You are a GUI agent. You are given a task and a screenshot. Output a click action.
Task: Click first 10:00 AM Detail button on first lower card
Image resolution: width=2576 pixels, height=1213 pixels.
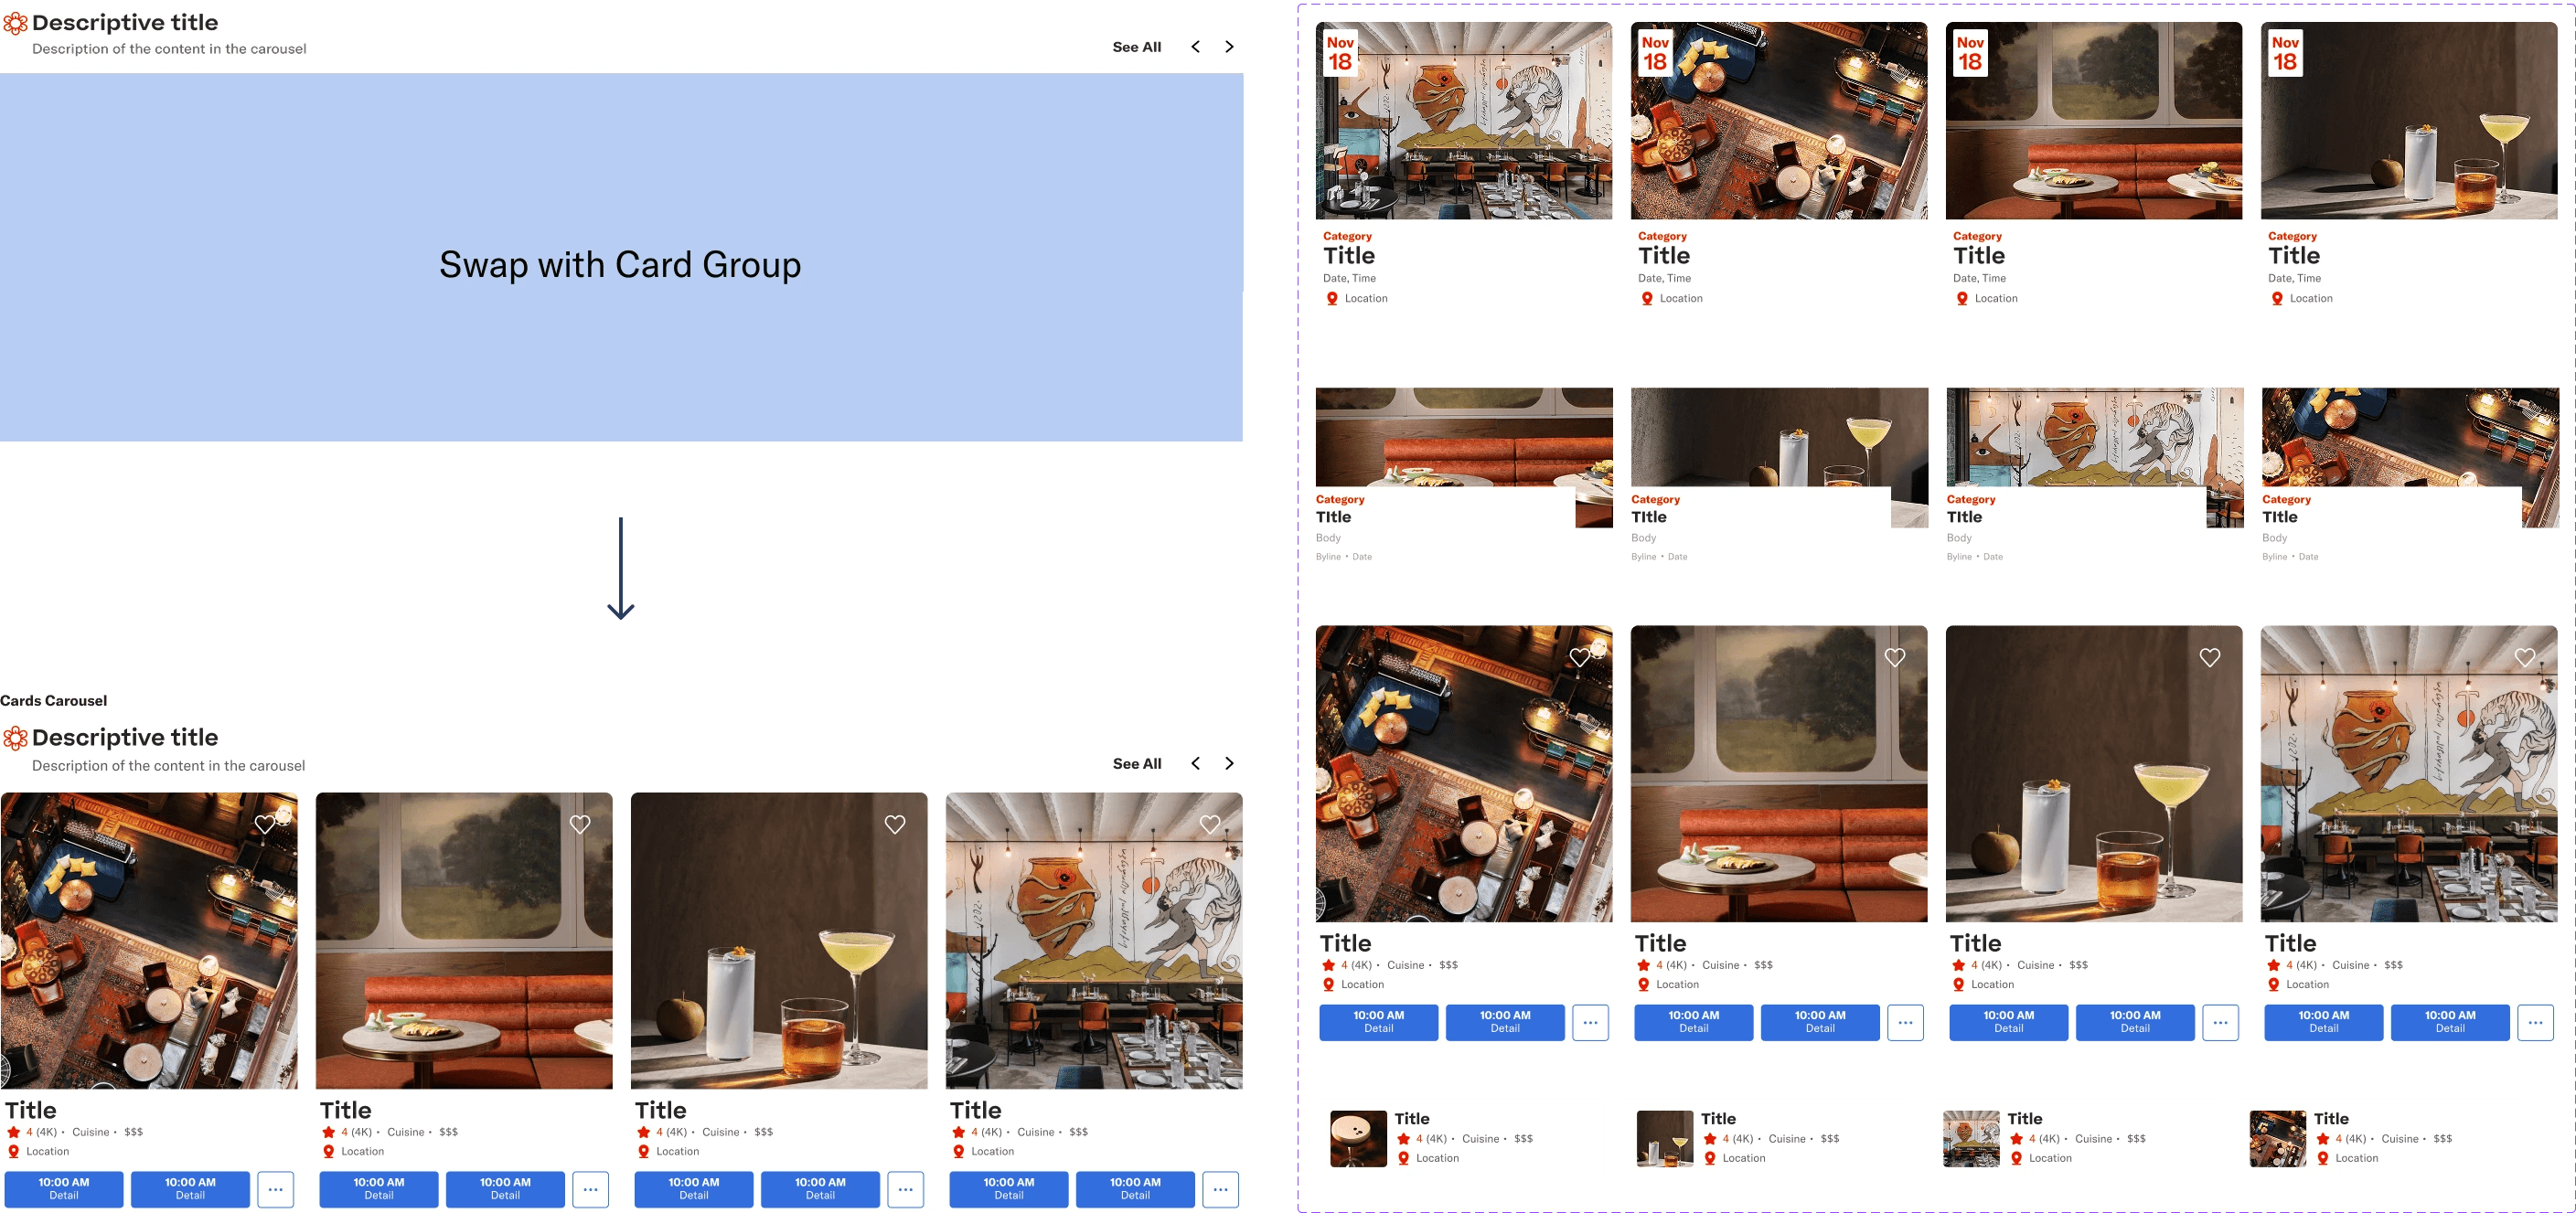tap(64, 1189)
